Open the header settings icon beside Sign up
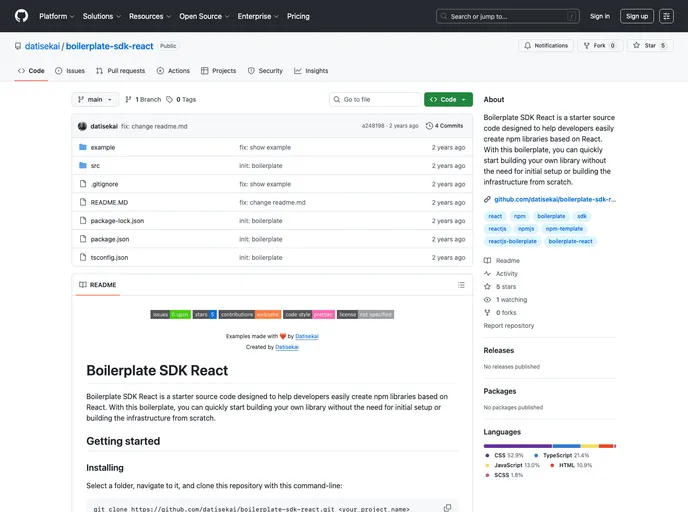The height and width of the screenshot is (512, 688). tap(666, 16)
